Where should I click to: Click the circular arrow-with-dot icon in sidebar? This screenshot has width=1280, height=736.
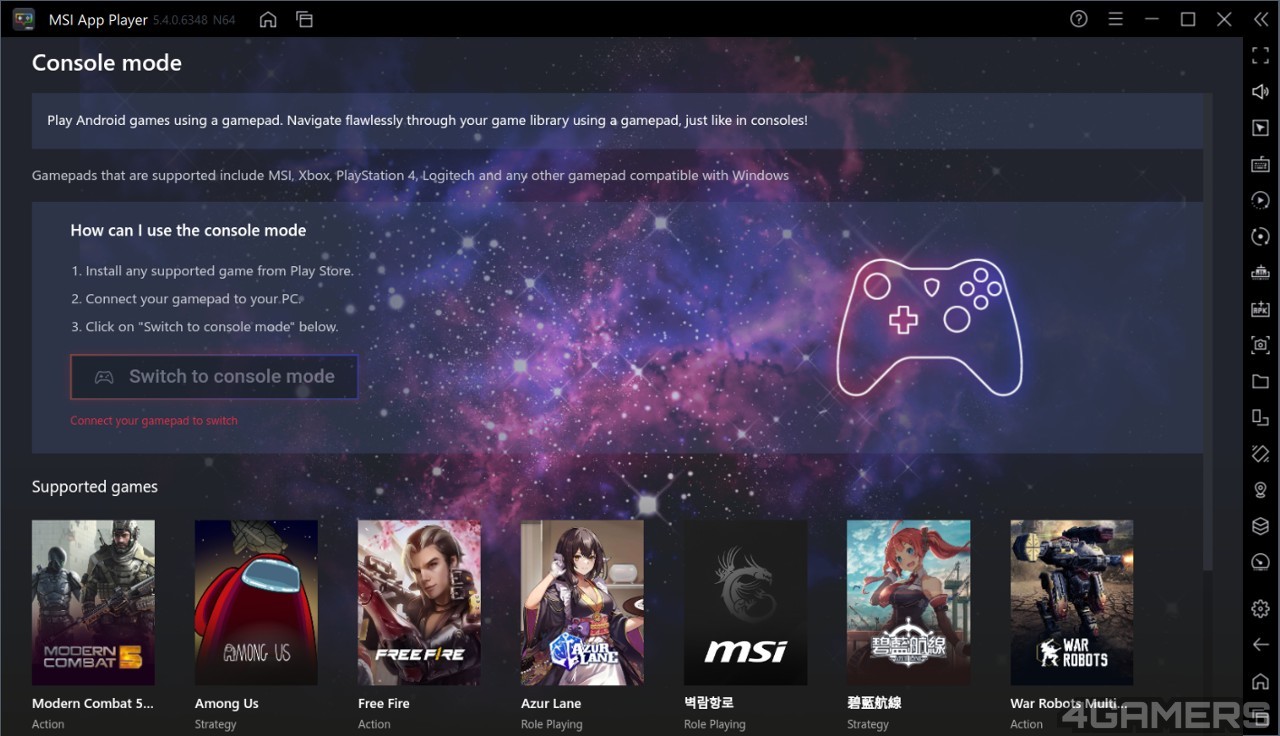(1260, 237)
